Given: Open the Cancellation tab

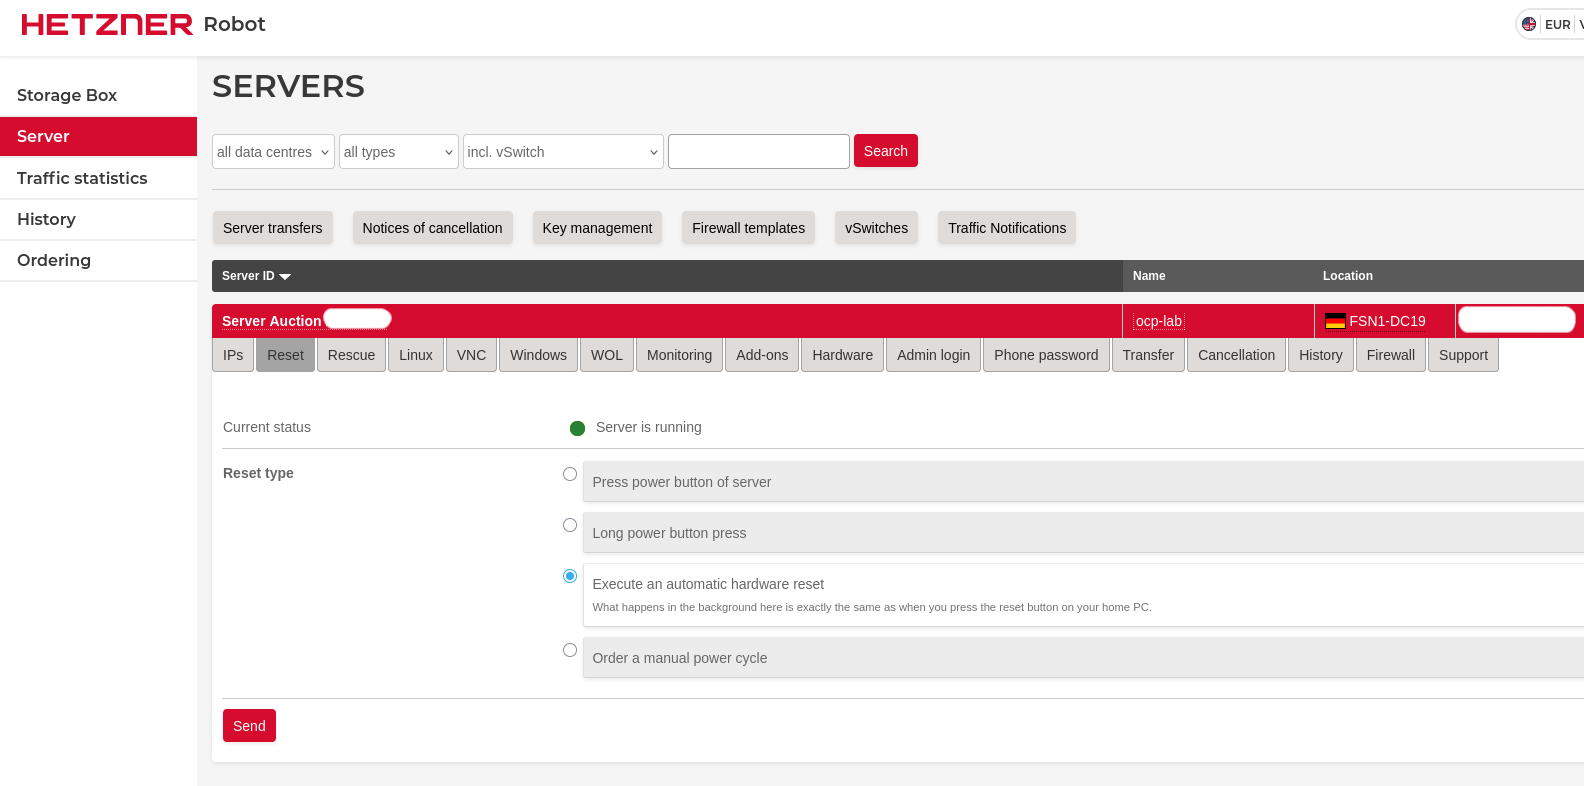Looking at the screenshot, I should (x=1236, y=355).
